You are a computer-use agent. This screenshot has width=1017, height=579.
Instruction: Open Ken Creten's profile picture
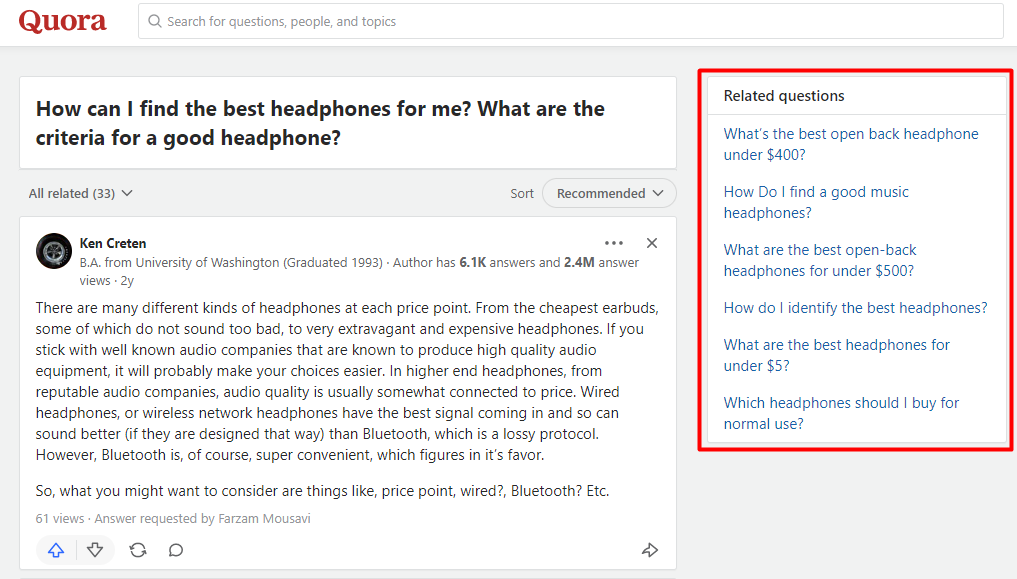click(54, 251)
